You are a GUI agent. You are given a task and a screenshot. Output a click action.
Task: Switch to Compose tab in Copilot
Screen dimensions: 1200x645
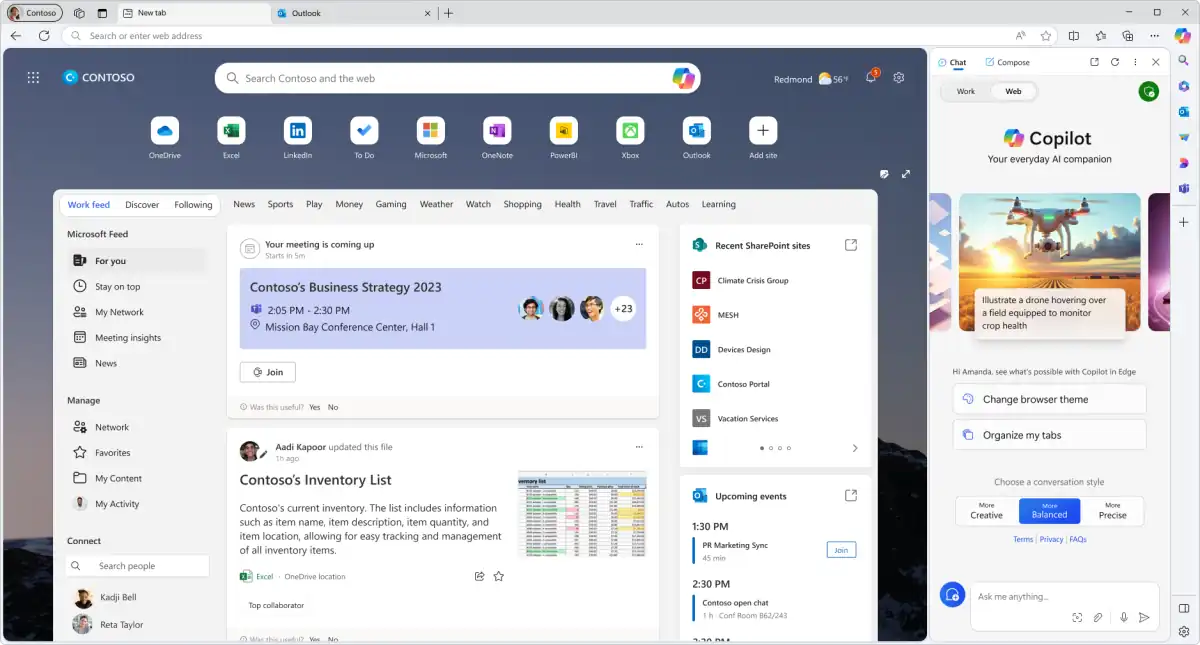click(1007, 62)
